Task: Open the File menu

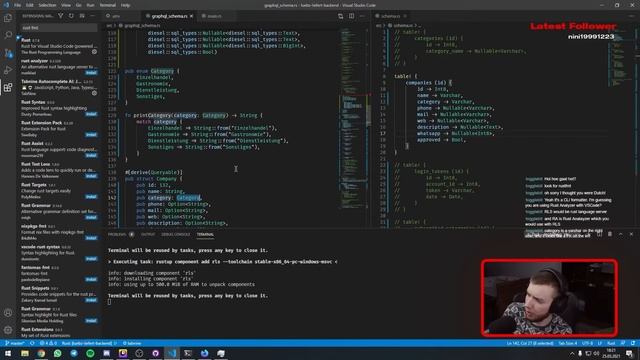Action: pyautogui.click(x=18, y=5)
